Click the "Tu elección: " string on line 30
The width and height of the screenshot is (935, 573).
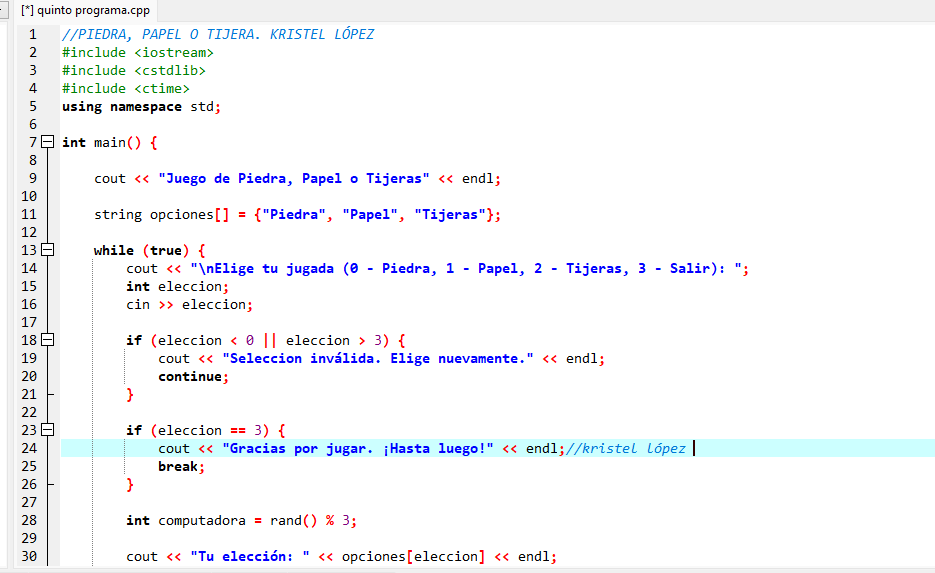point(250,556)
